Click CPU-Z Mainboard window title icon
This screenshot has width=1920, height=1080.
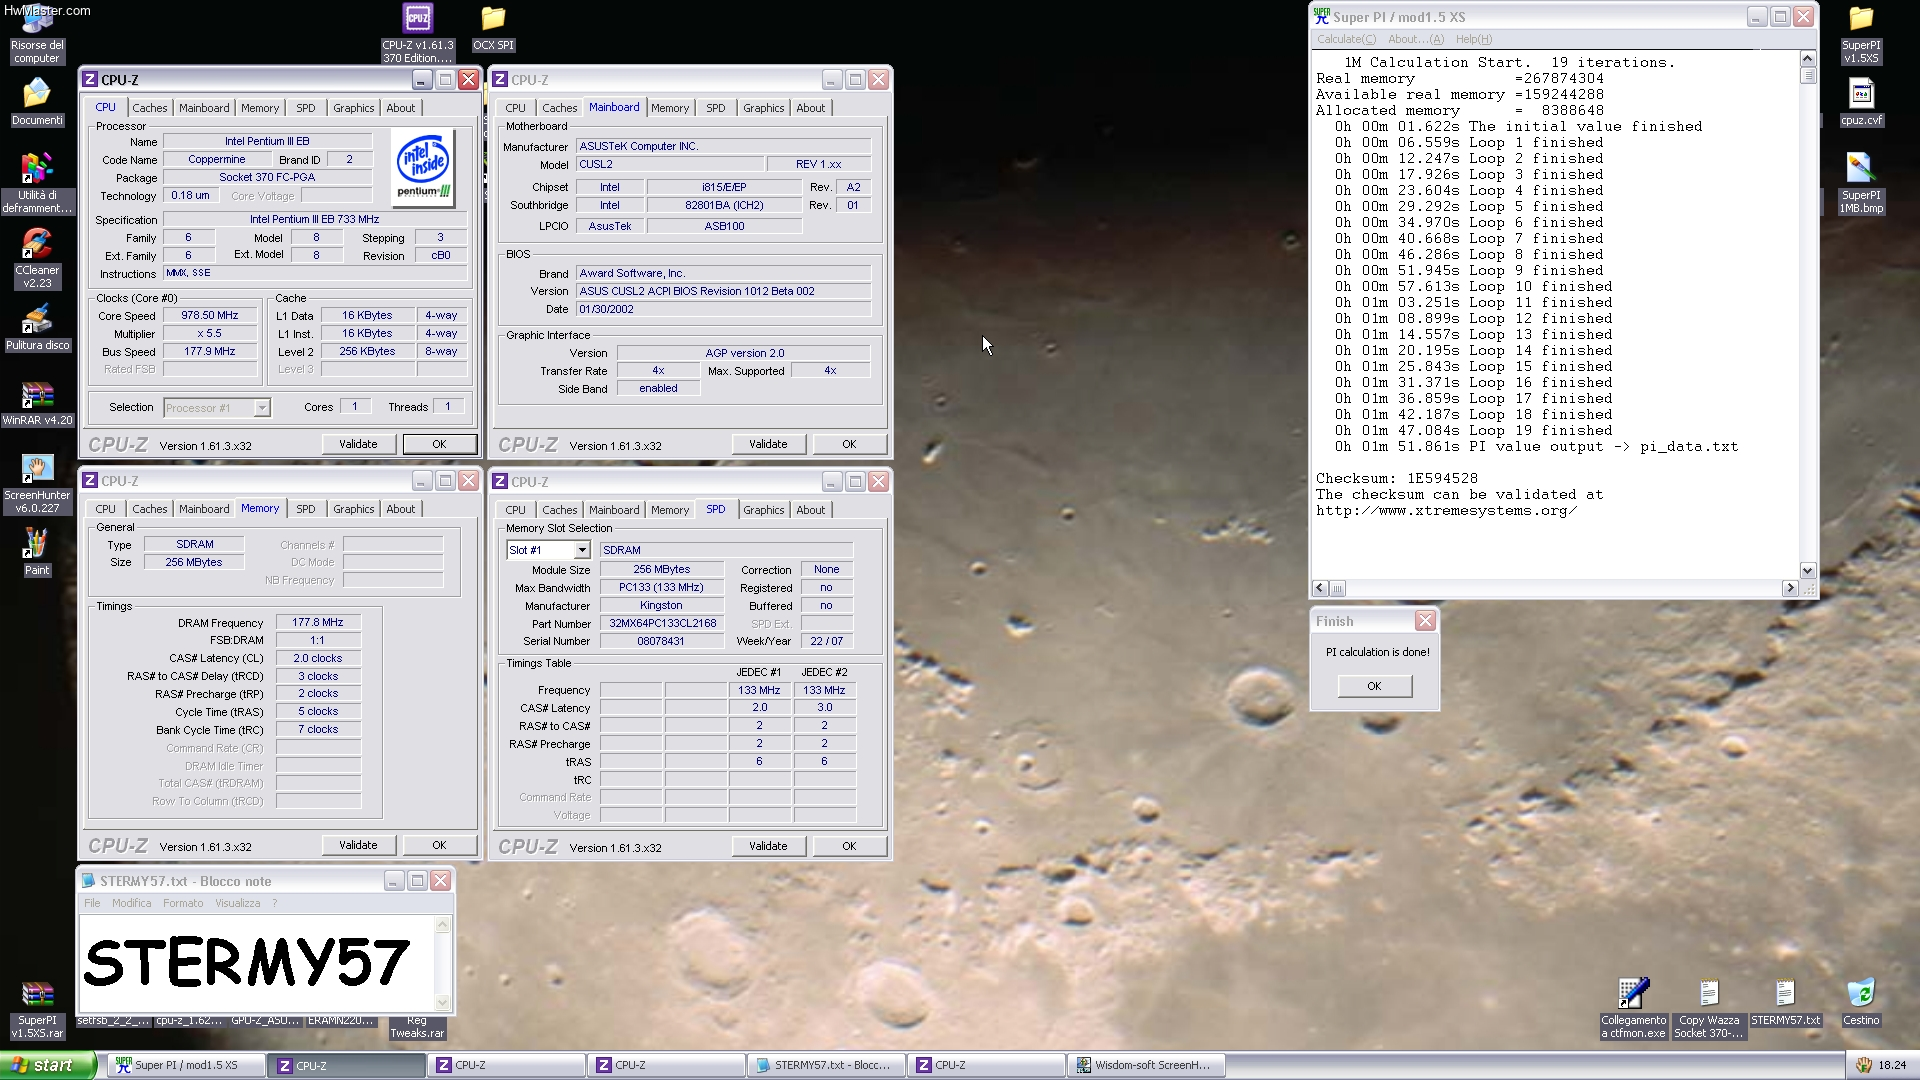pyautogui.click(x=500, y=80)
